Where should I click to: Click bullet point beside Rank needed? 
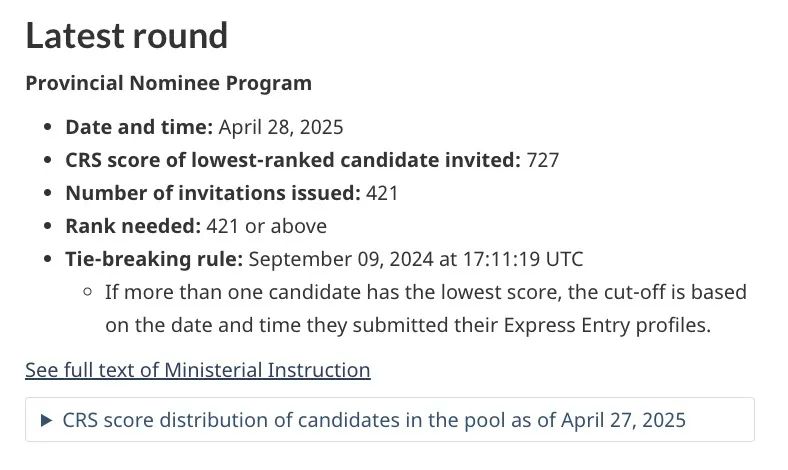(47, 227)
